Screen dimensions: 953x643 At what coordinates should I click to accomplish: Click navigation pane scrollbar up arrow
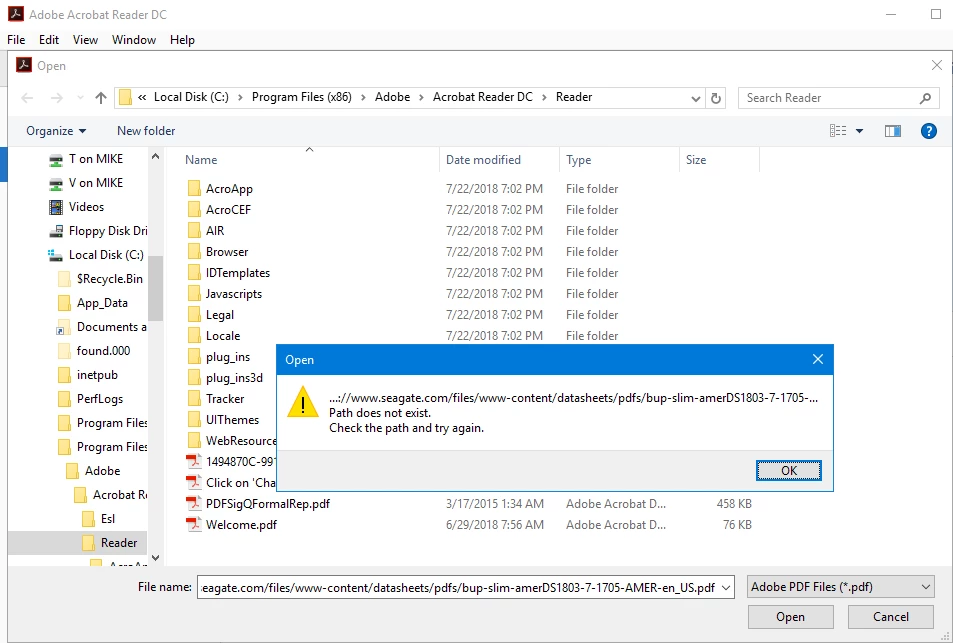(x=156, y=156)
